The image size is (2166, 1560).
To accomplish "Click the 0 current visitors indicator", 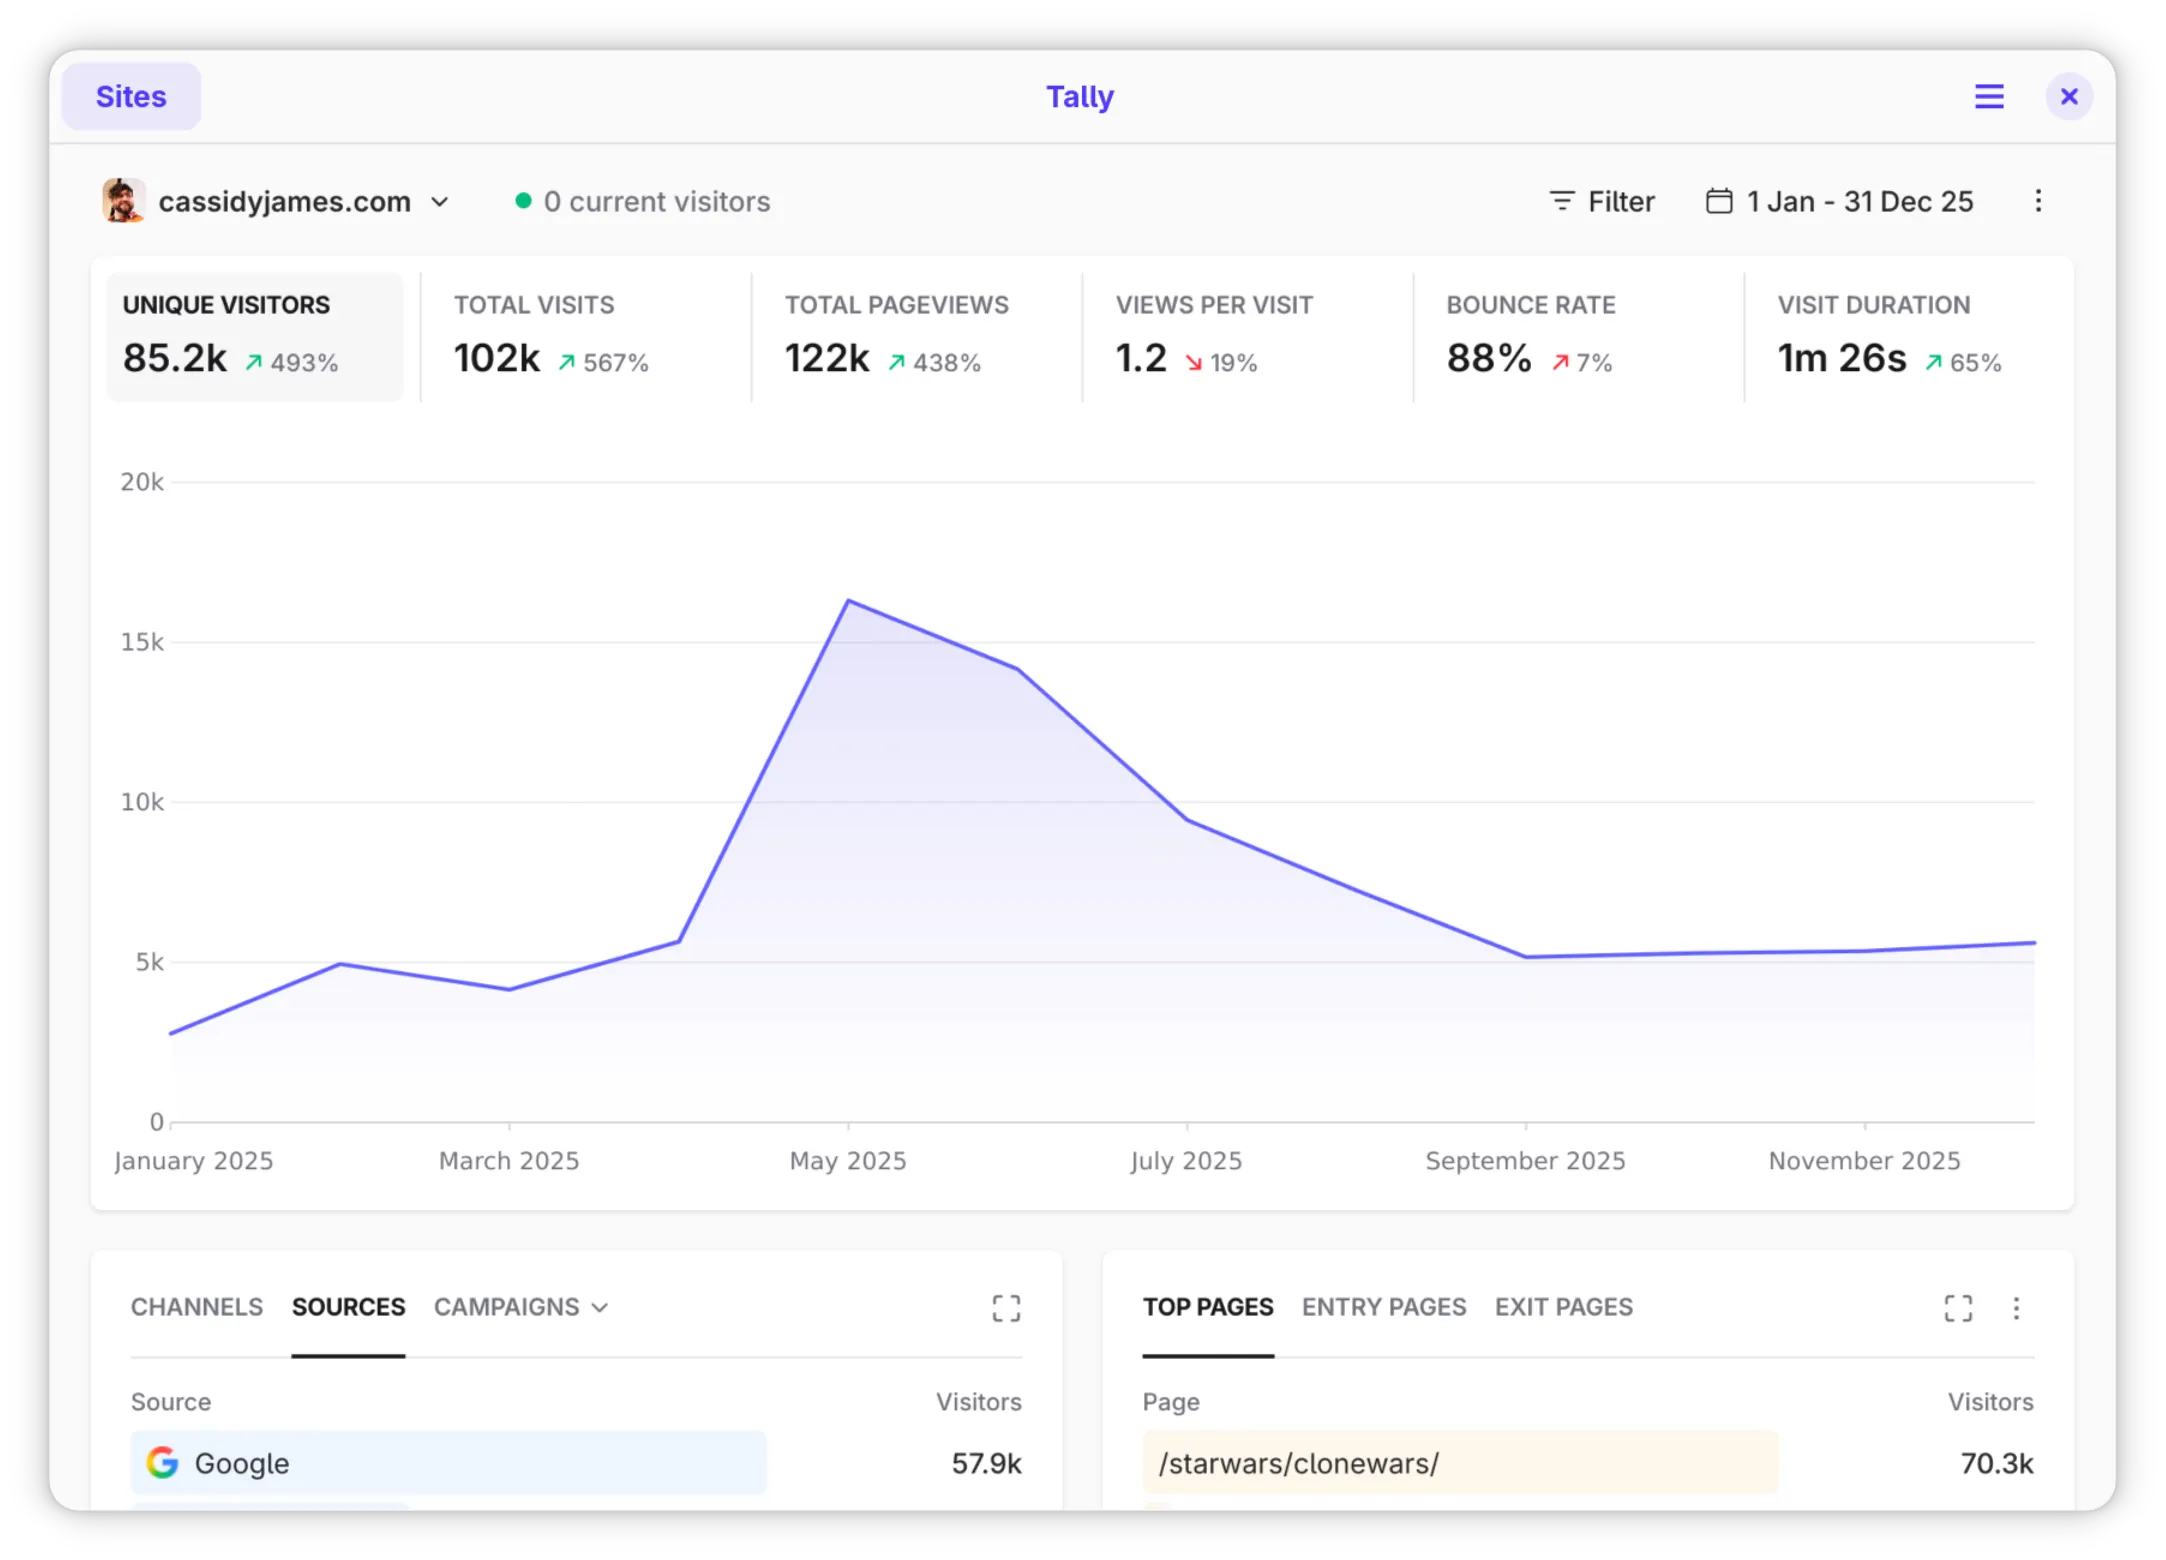I will click(x=643, y=201).
